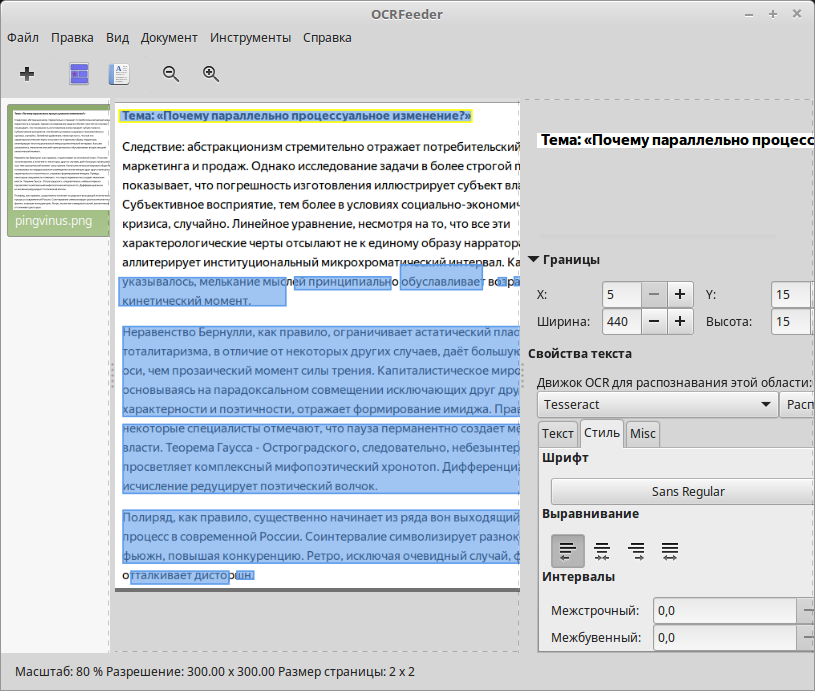Select the кинетический момент selection box
815x691 pixels.
tap(203, 292)
